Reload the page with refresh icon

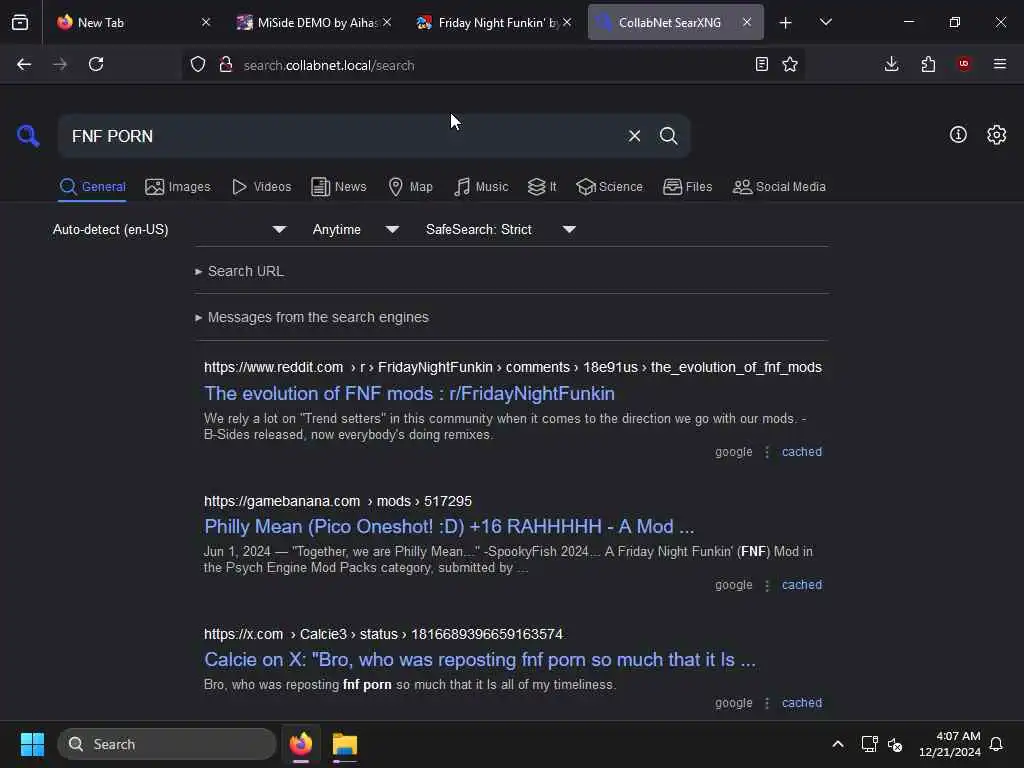click(x=96, y=64)
